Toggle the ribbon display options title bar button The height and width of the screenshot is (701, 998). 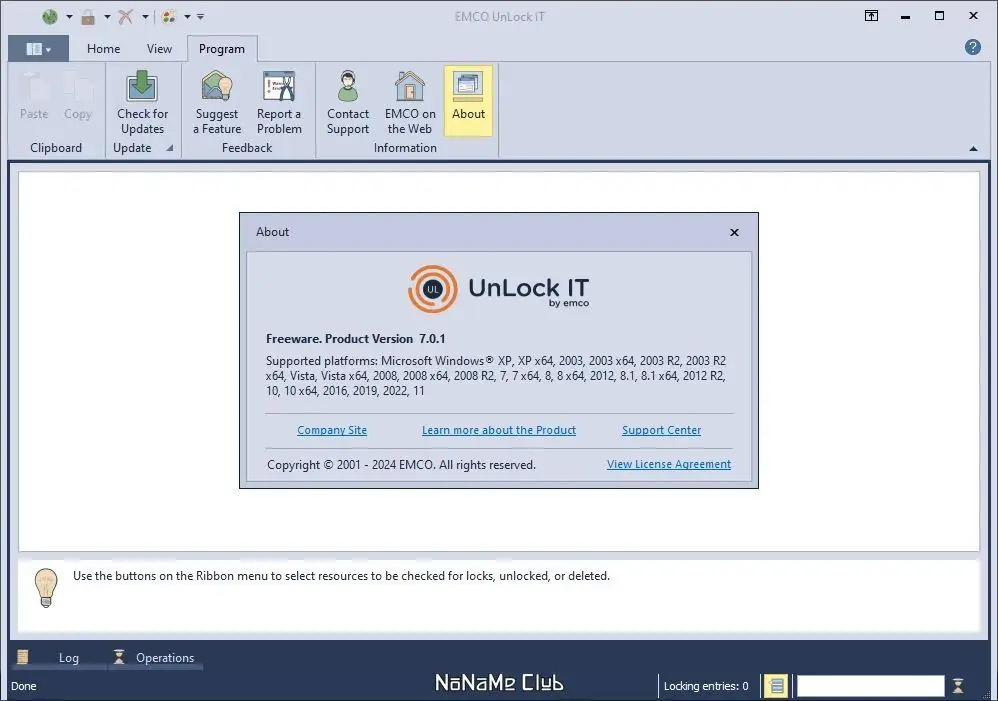pos(871,16)
